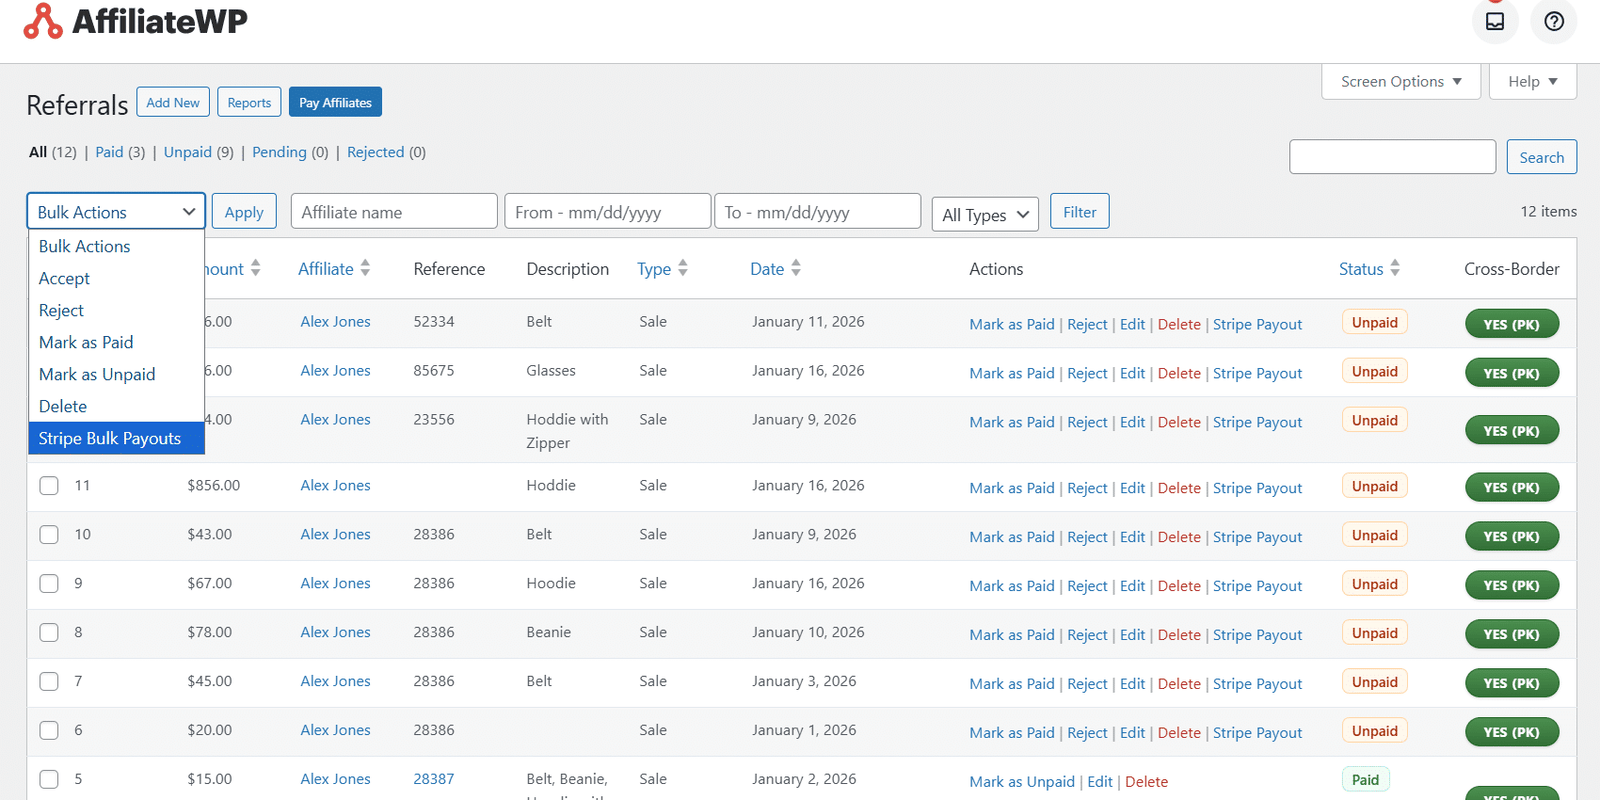This screenshot has height=800, width=1600.
Task: Choose Mark as Unpaid bulk option
Action: [116, 374]
